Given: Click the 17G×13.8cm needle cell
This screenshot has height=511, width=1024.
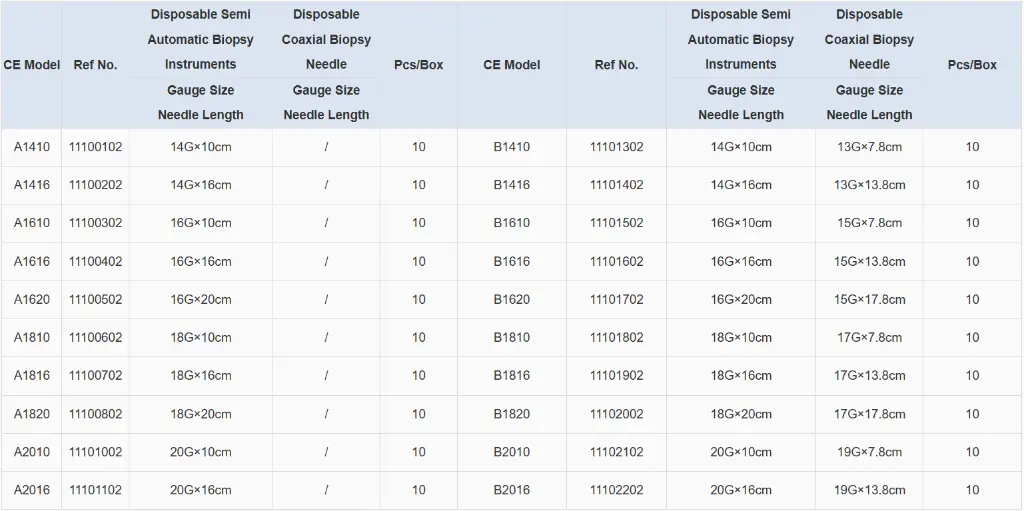Looking at the screenshot, I should [x=869, y=375].
